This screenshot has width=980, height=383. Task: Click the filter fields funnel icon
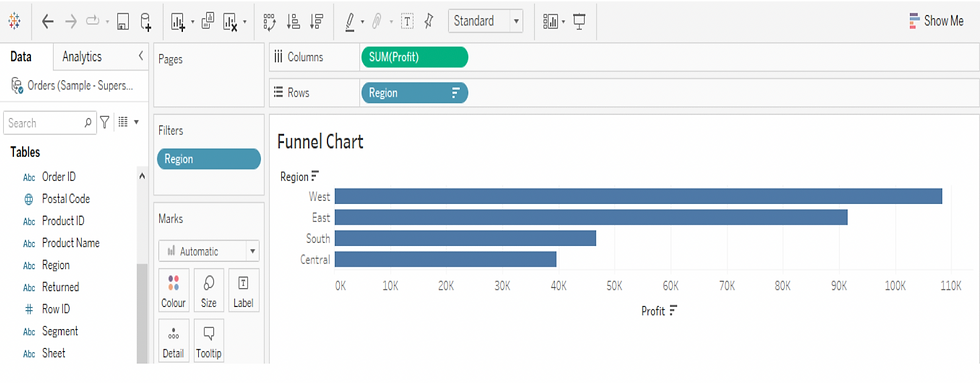click(105, 122)
